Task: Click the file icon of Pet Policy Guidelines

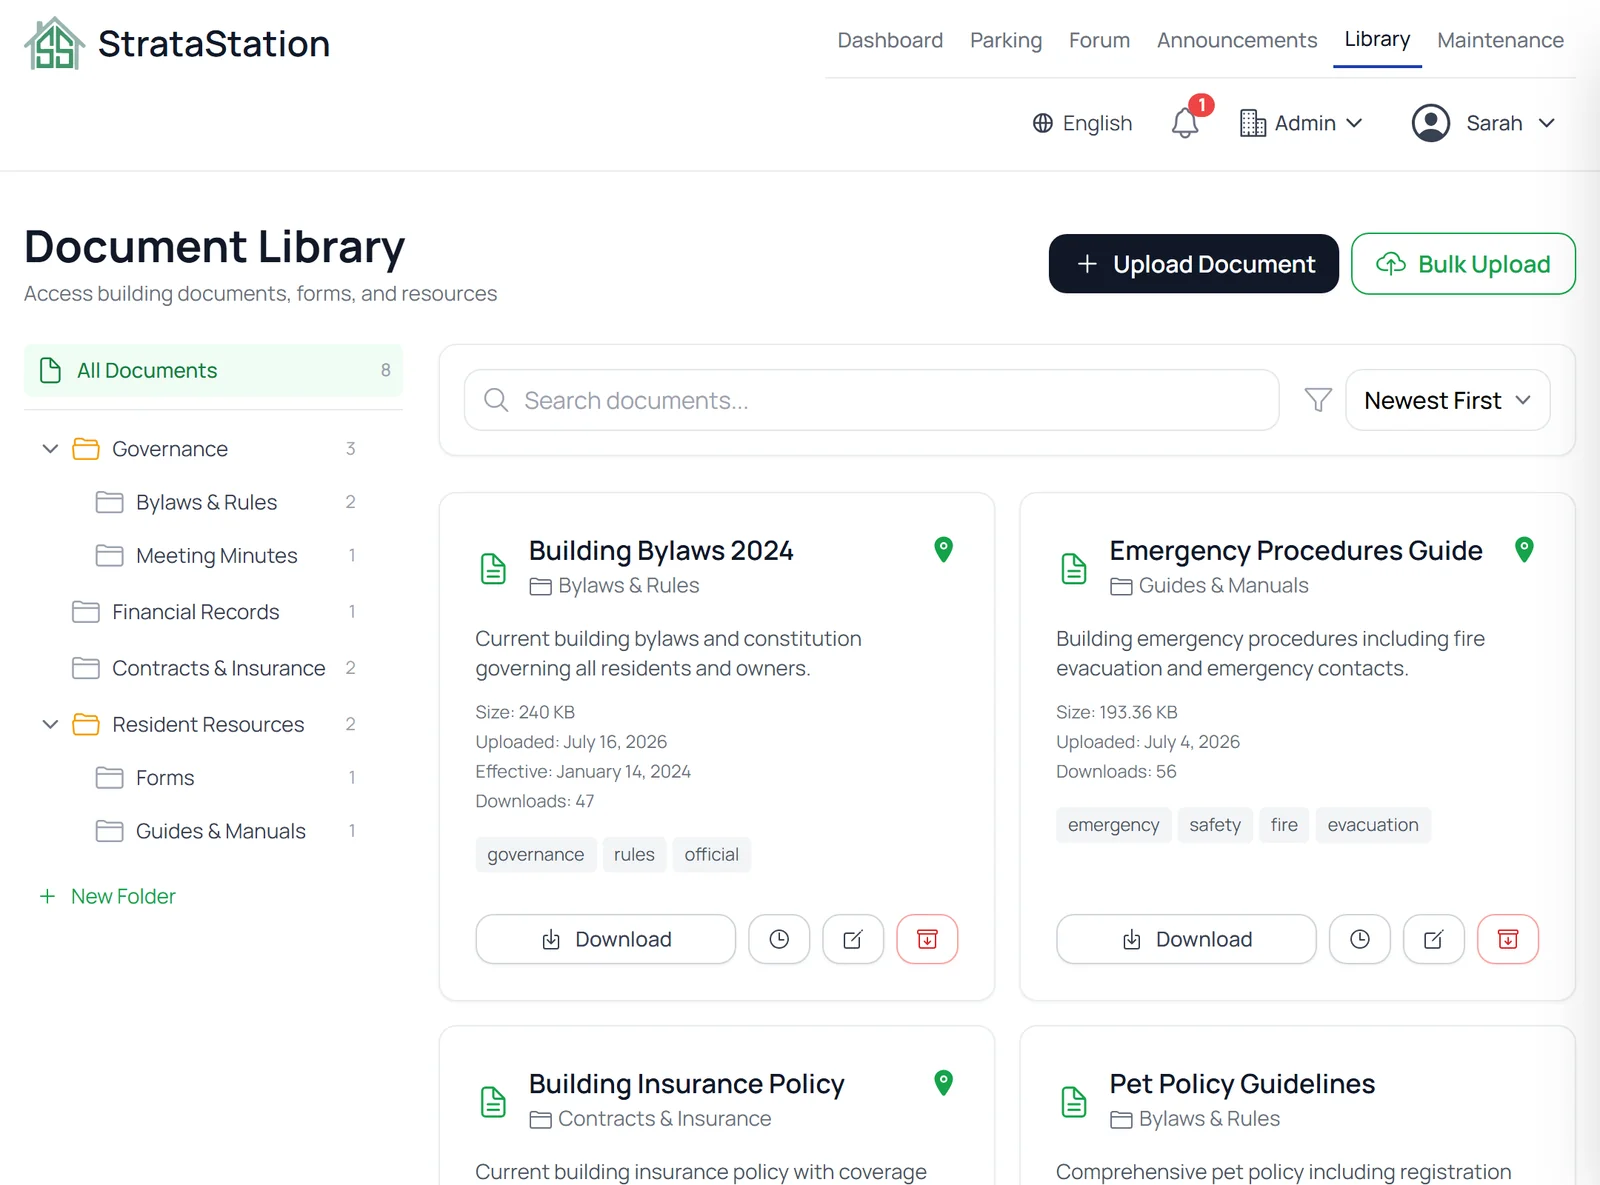Action: pyautogui.click(x=1073, y=1101)
